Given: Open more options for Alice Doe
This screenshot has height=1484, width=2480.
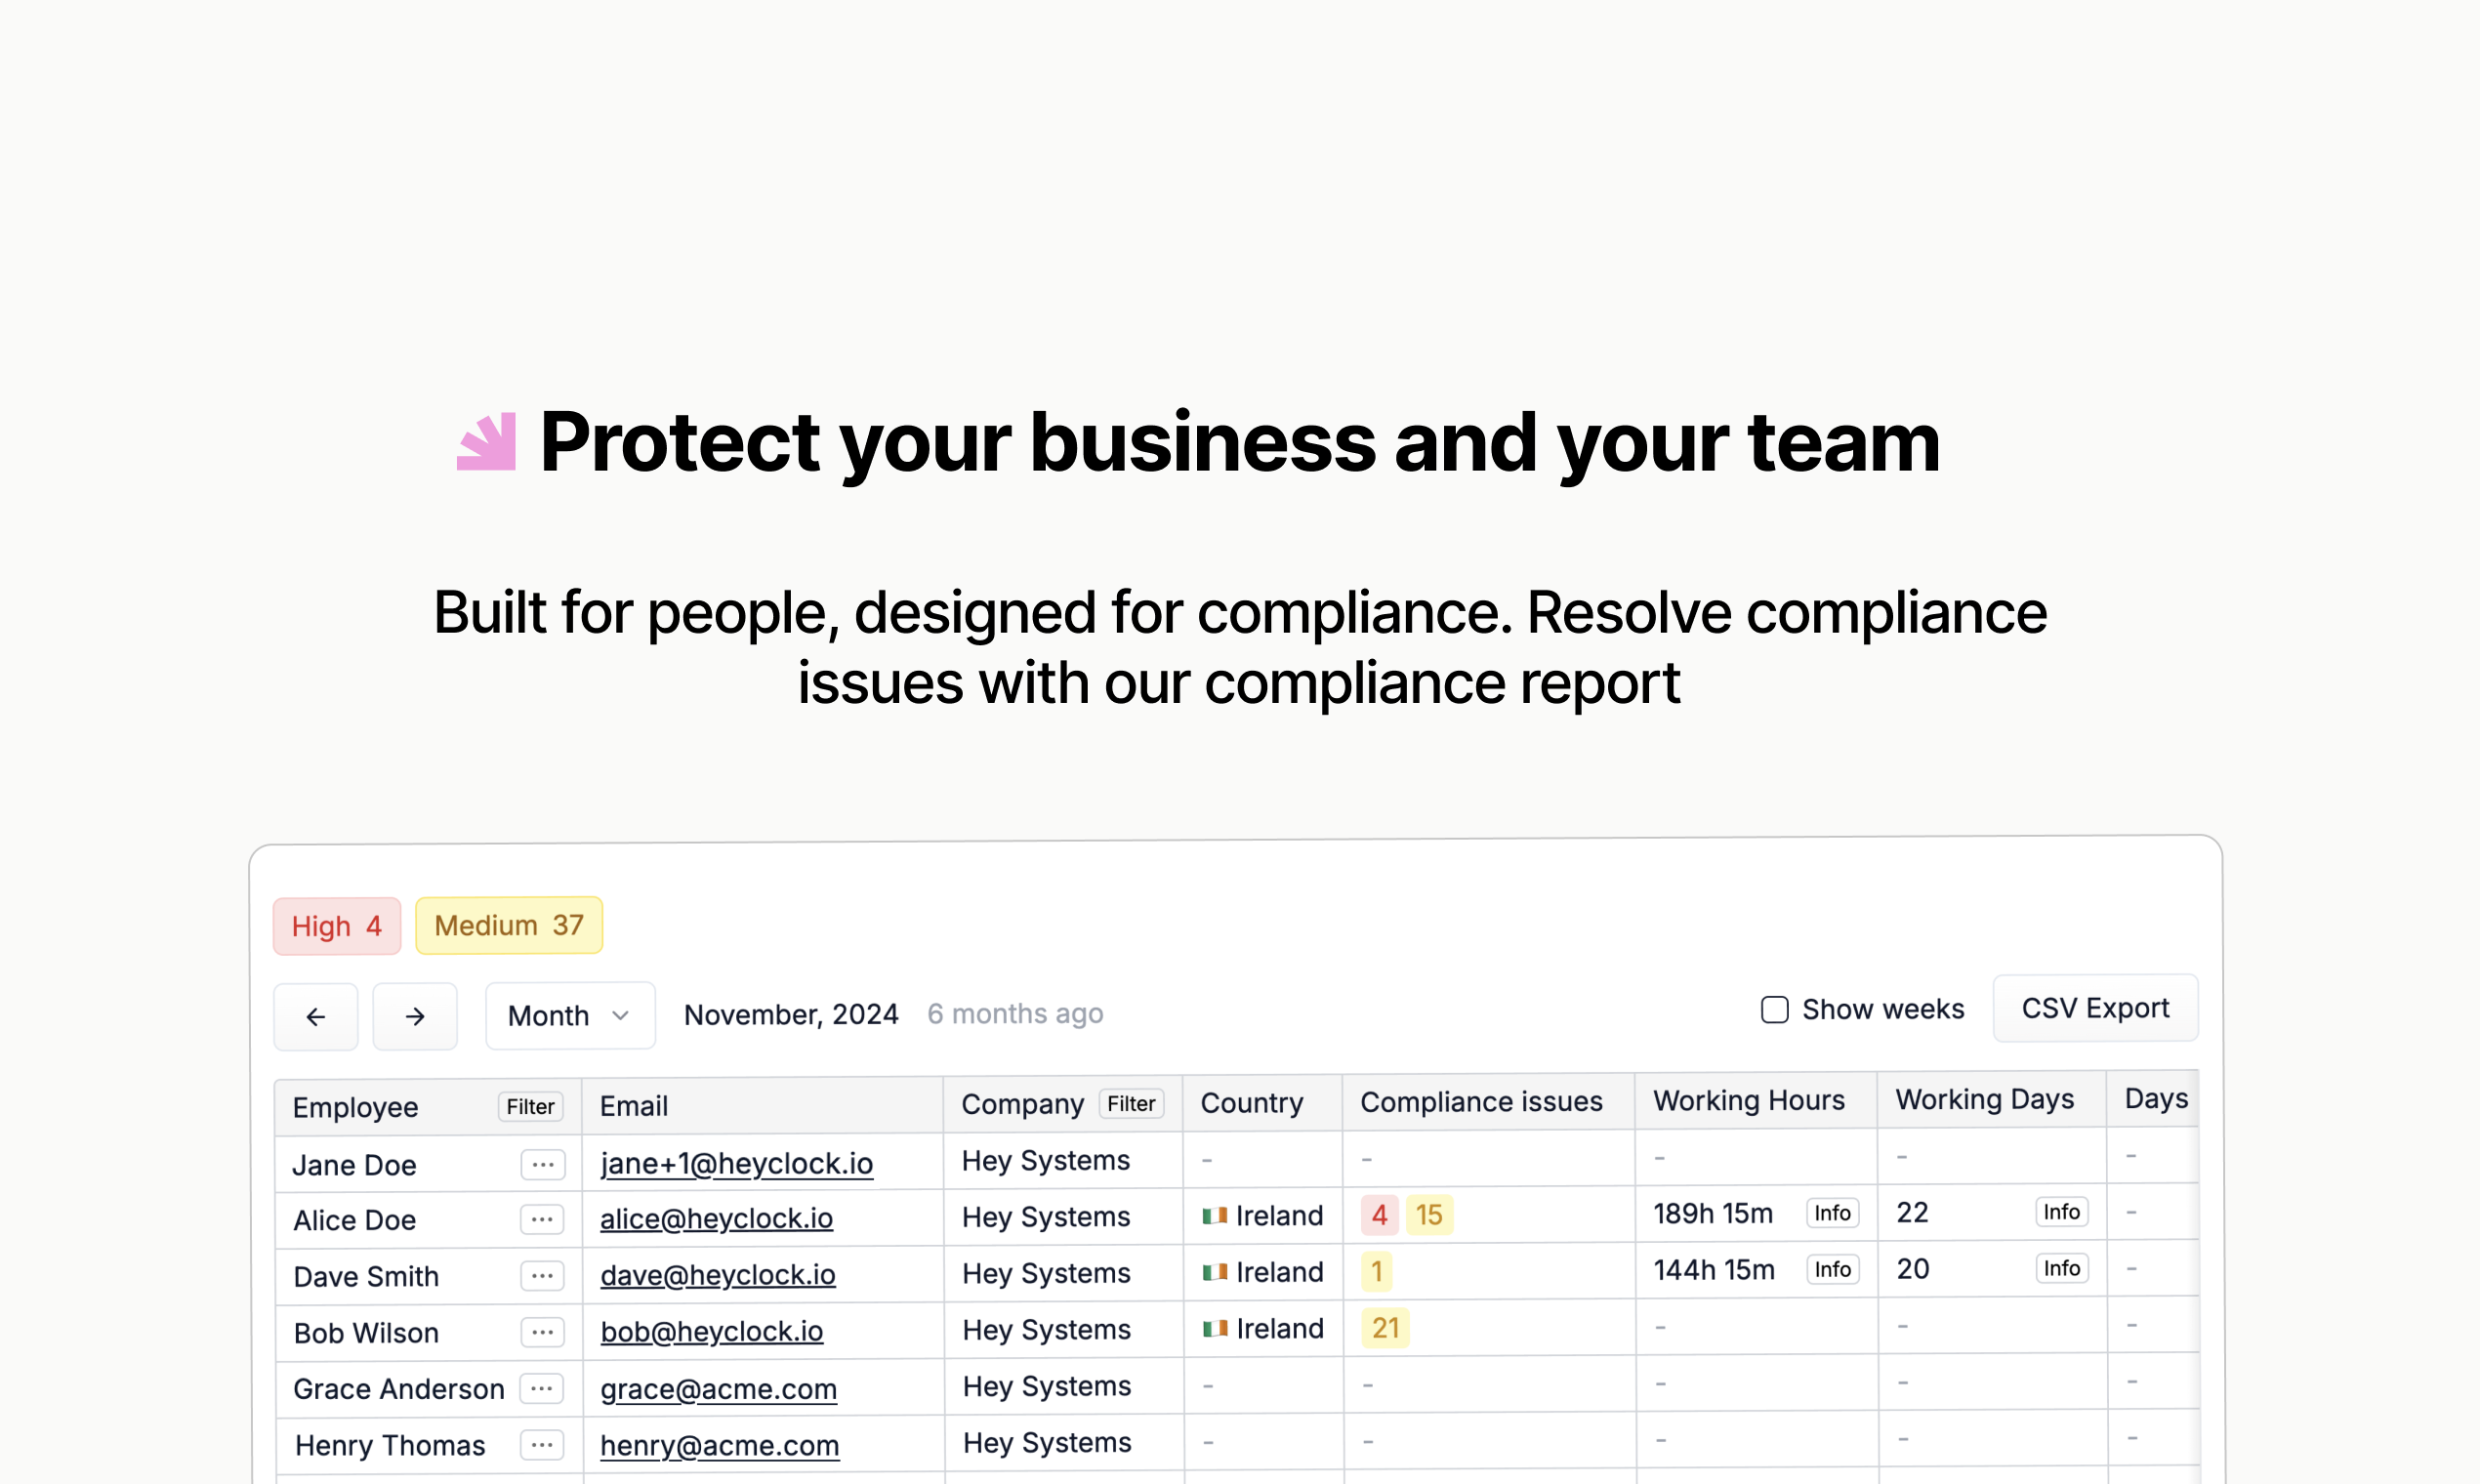Looking at the screenshot, I should (543, 1220).
